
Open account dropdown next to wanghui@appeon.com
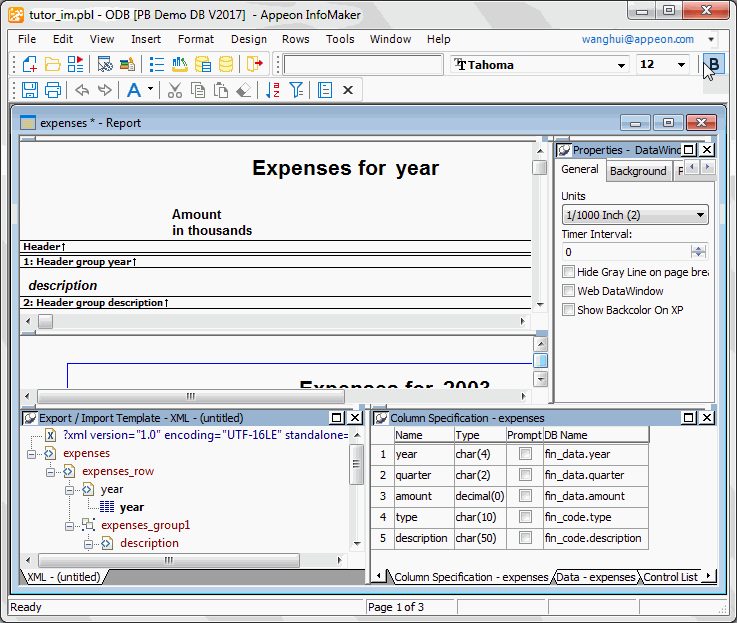(x=711, y=39)
